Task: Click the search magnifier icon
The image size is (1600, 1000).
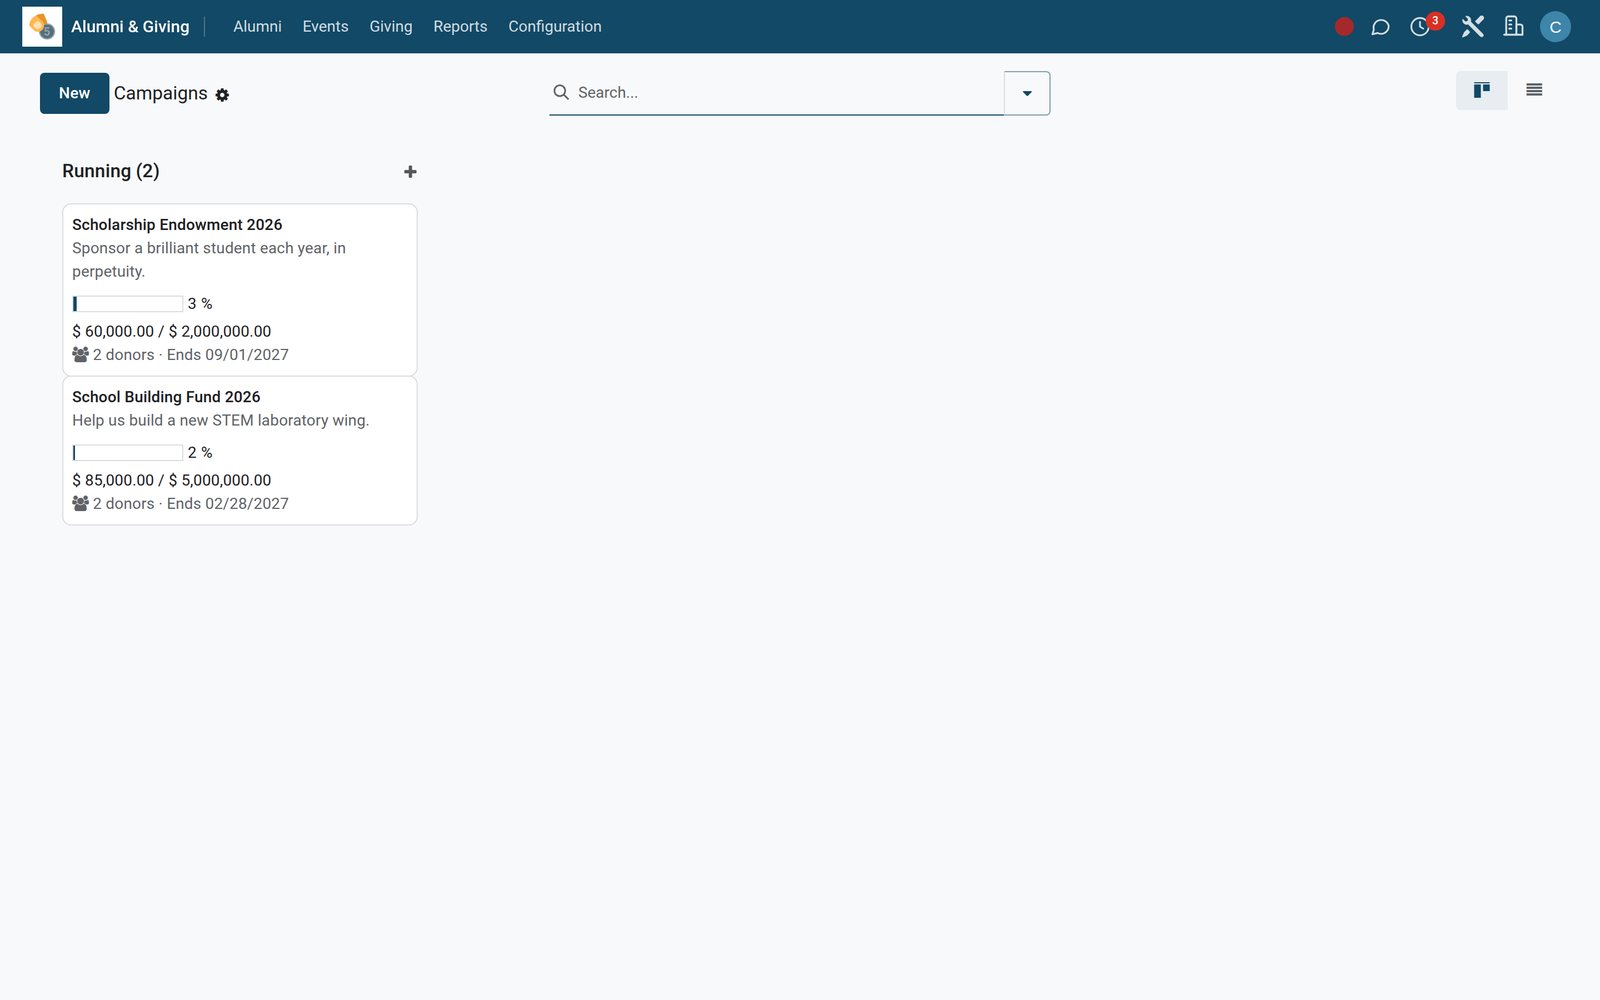Action: [561, 92]
